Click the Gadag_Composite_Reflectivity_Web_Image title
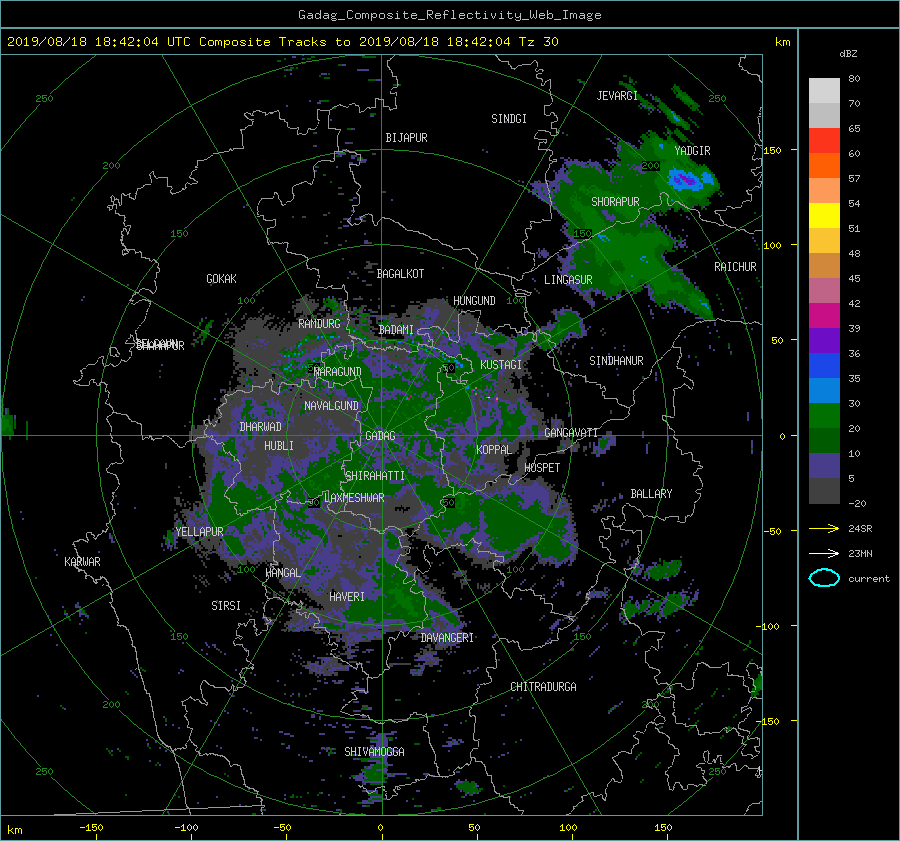 pyautogui.click(x=449, y=15)
